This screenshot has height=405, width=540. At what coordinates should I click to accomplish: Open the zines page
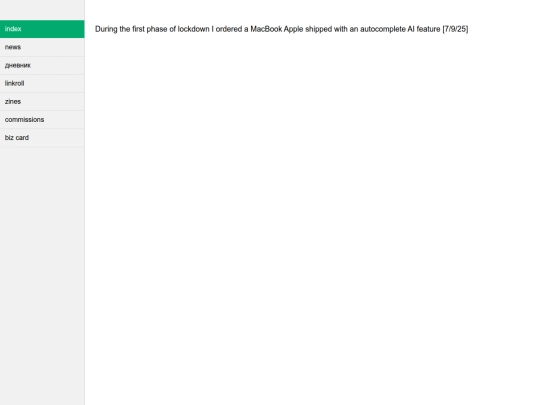(x=42, y=102)
